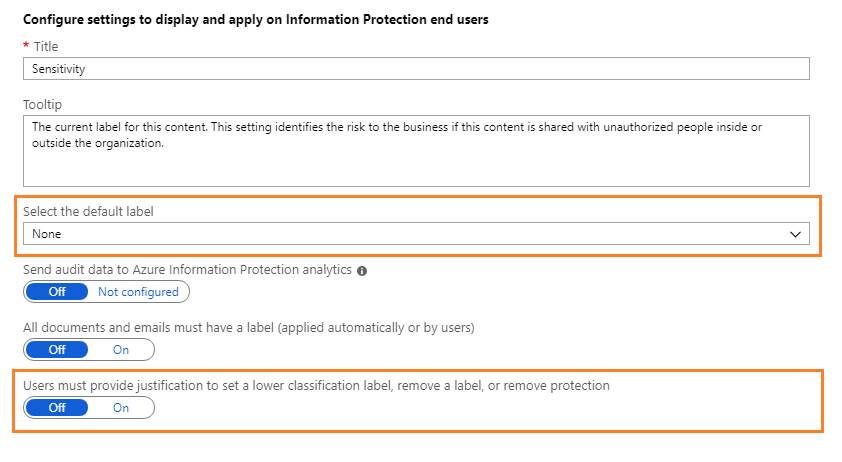Click the Send audit data setting text
Image resolution: width=842 pixels, height=462 pixels.
coord(187,270)
